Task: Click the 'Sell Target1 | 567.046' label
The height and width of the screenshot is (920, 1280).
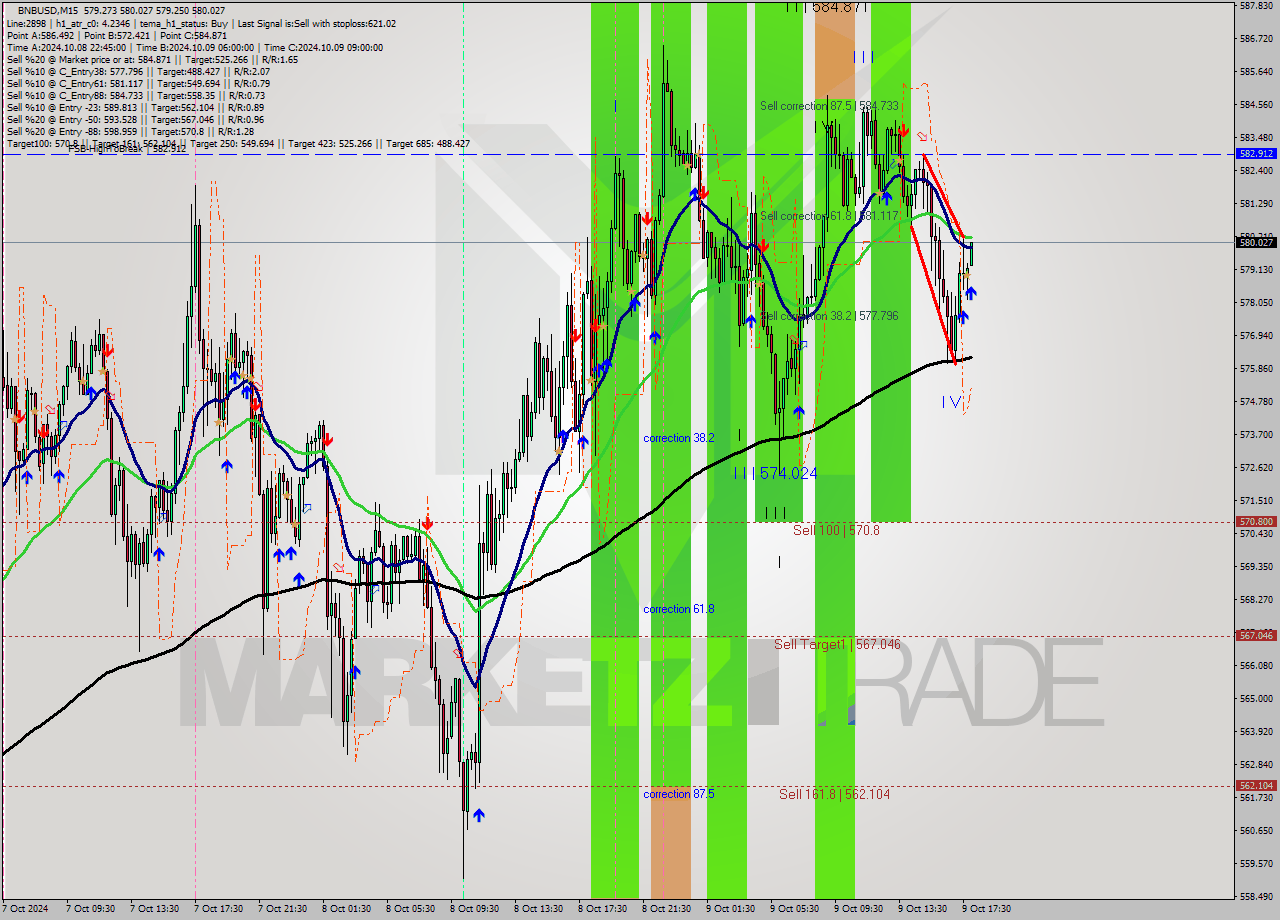Action: (838, 644)
